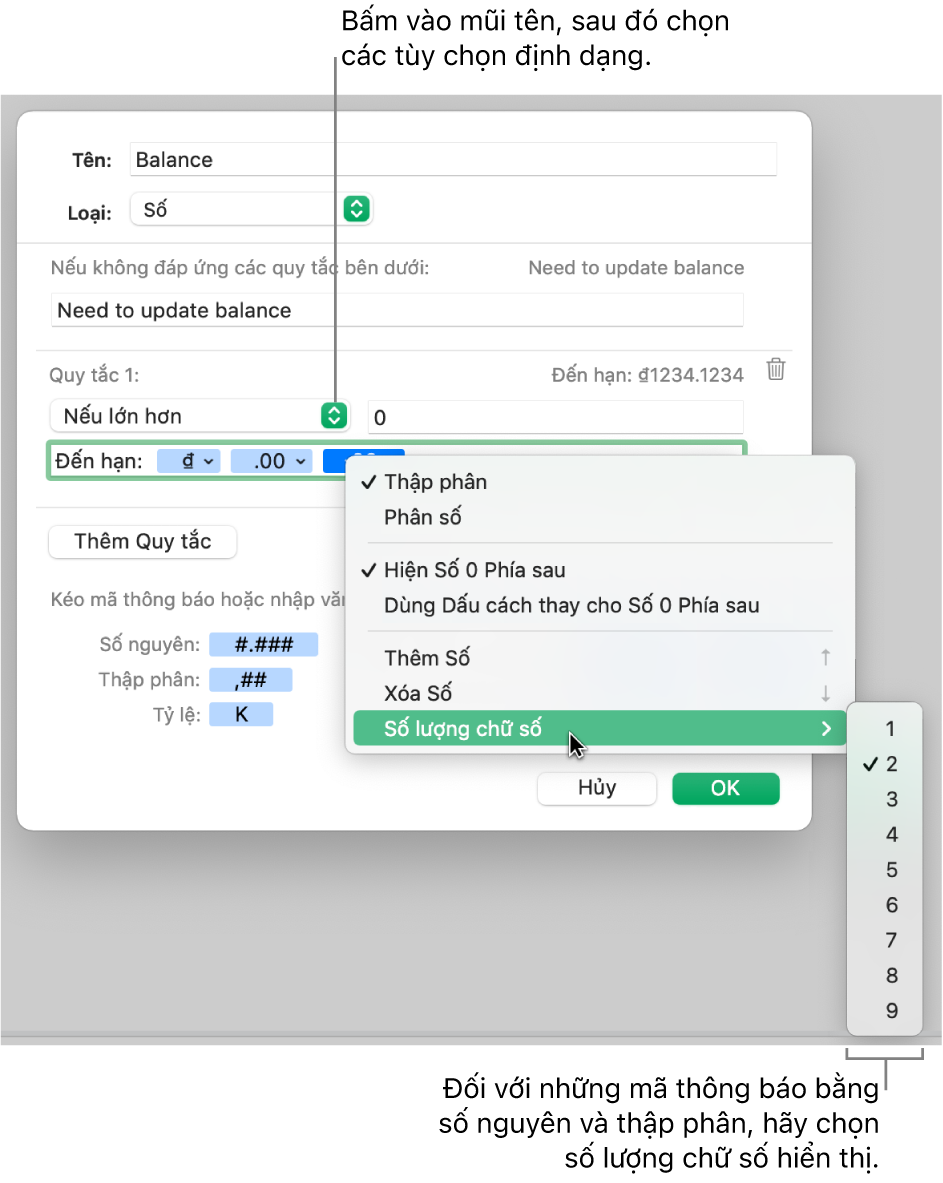Expand the .00 decimal token arrow
Screen dimensions: 943x1183
pyautogui.click(x=300, y=461)
